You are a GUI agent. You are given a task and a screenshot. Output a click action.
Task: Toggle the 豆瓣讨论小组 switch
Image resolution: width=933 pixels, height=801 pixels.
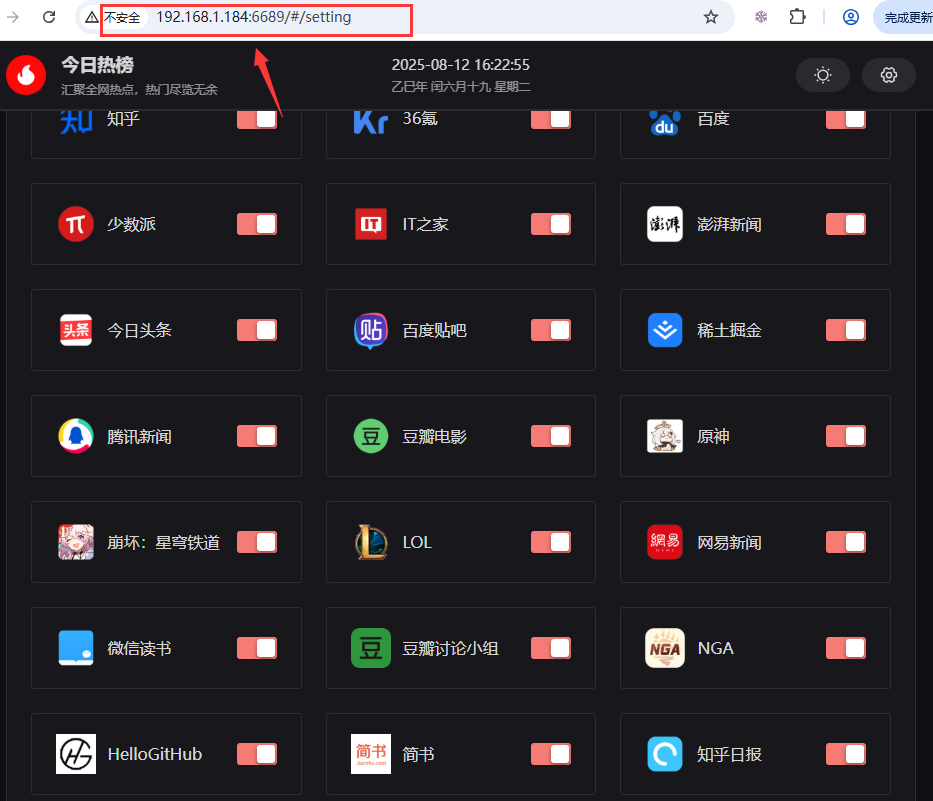point(551,648)
